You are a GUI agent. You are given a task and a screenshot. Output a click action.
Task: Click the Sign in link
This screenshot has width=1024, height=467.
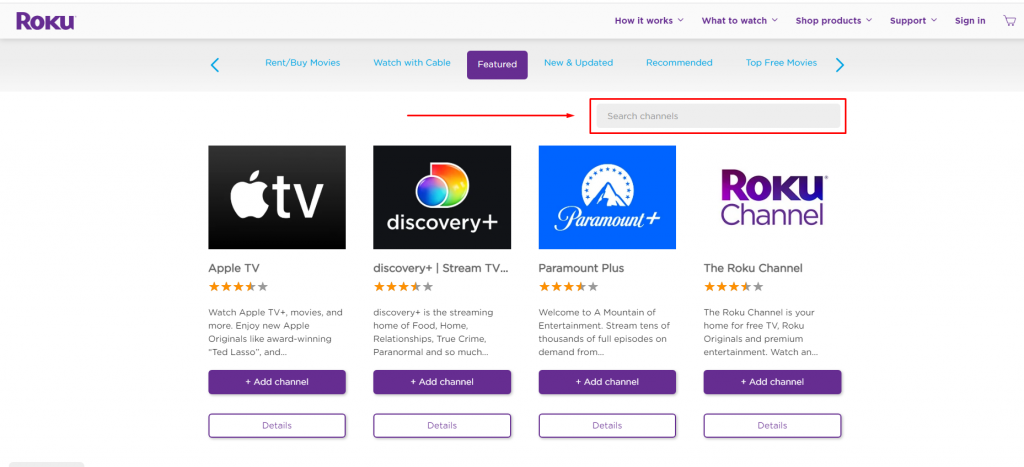970,20
